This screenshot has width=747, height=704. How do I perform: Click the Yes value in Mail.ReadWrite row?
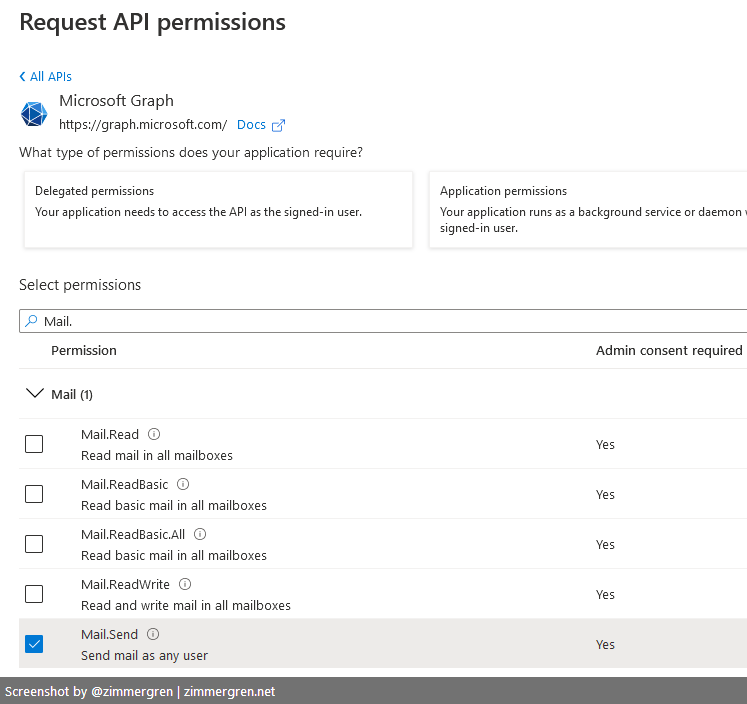tap(605, 594)
